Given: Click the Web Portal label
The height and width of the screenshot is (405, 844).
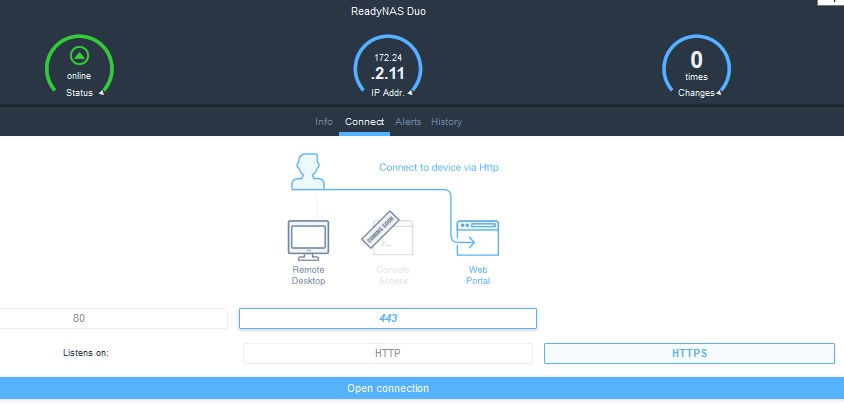Looking at the screenshot, I should pyautogui.click(x=478, y=275).
